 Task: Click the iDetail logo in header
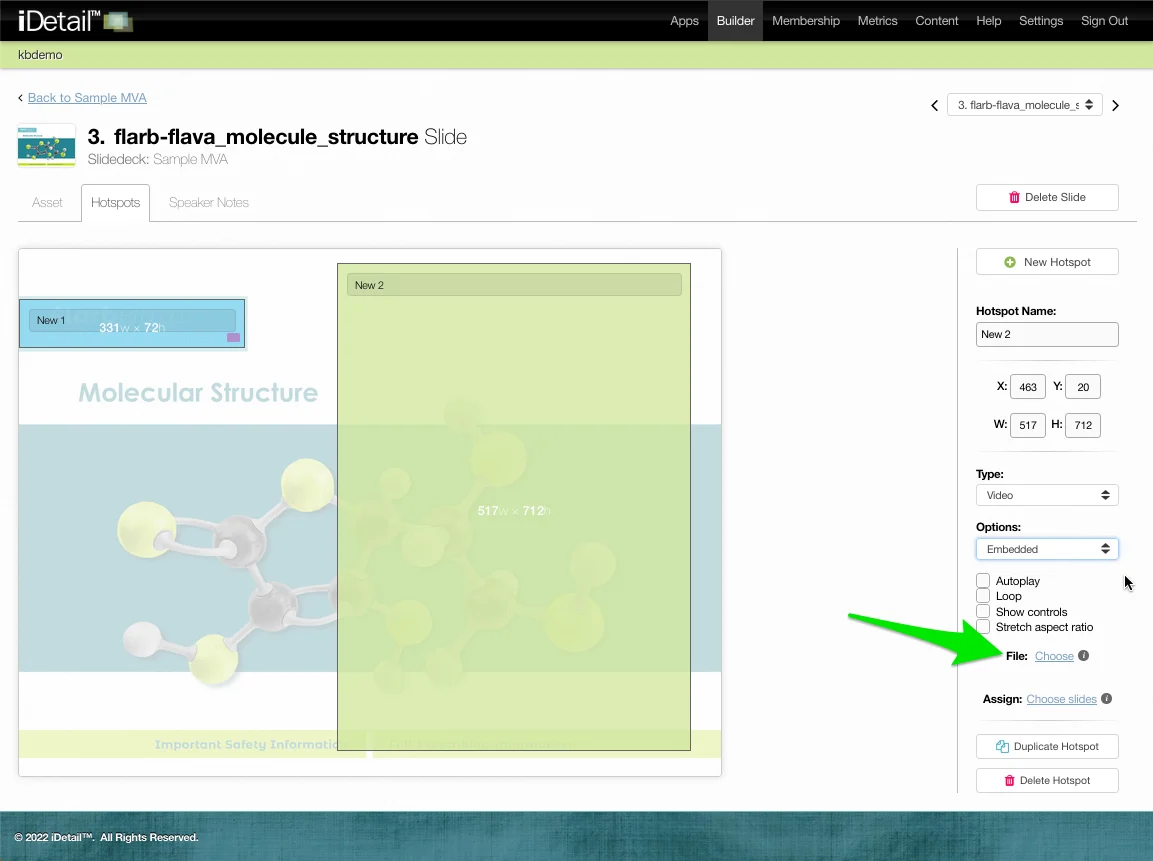pyautogui.click(x=75, y=20)
